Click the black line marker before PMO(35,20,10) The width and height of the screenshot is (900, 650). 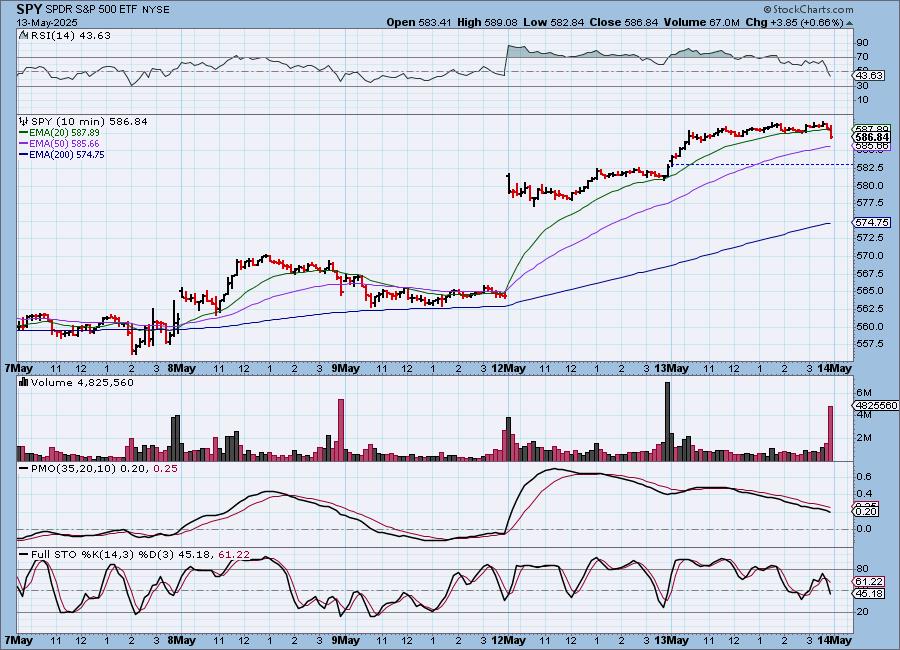(24, 469)
